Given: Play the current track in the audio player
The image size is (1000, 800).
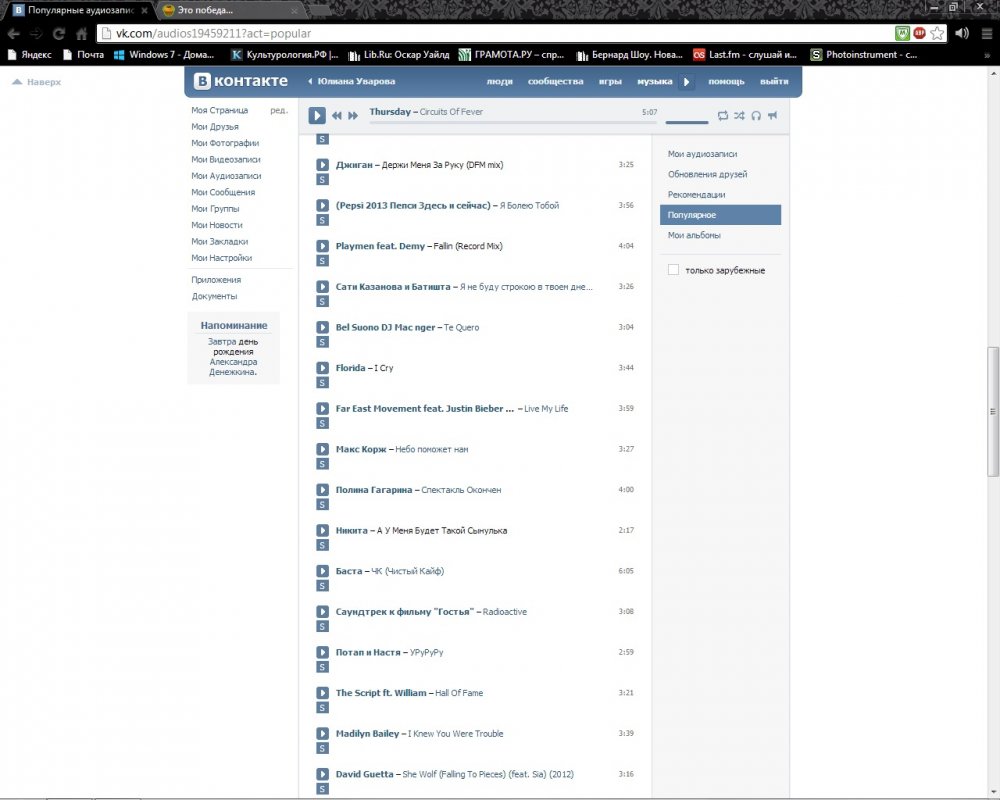Looking at the screenshot, I should [317, 116].
